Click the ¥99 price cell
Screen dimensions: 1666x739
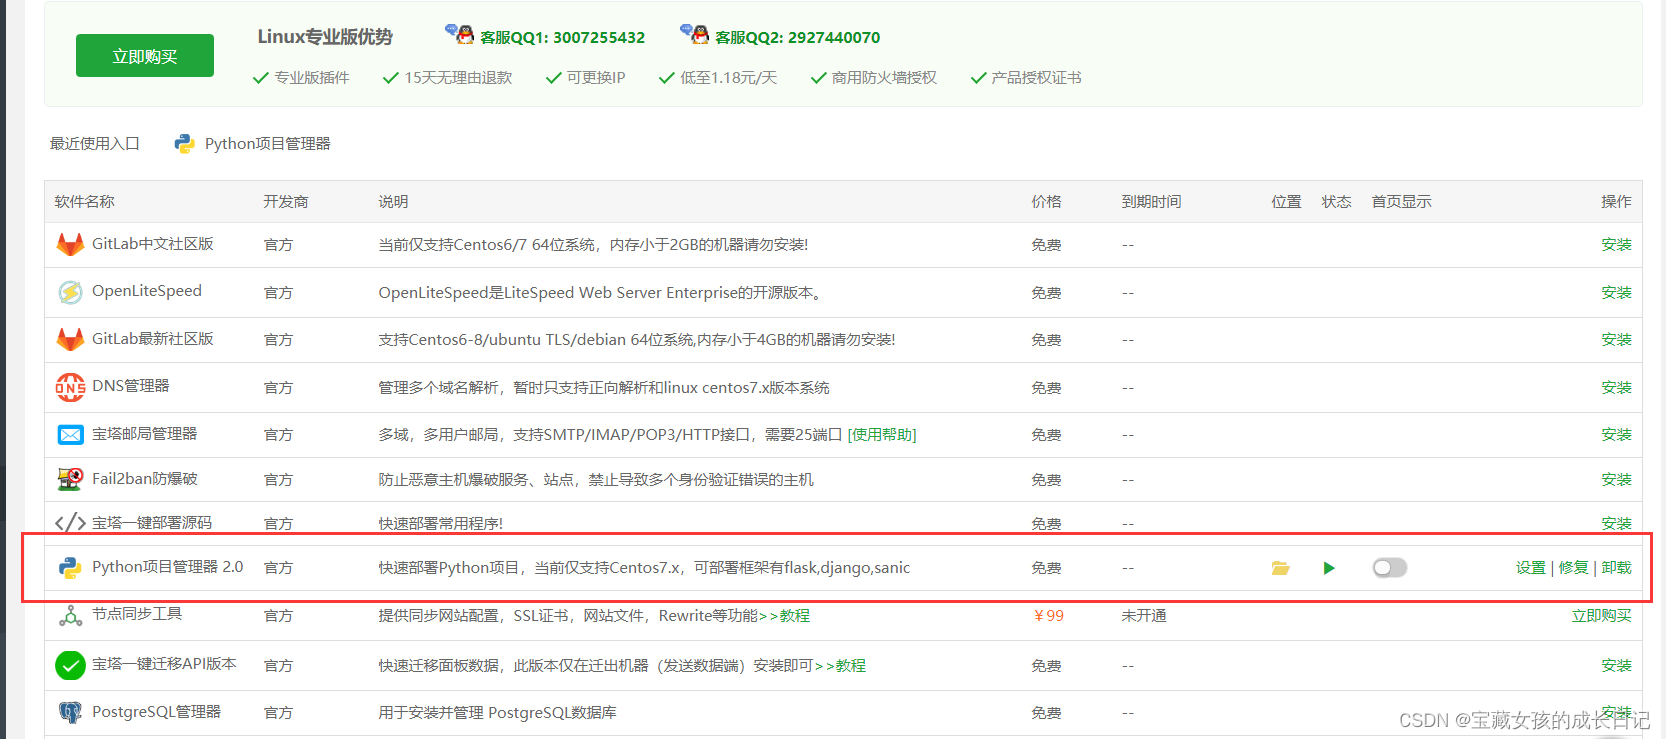coord(1048,616)
